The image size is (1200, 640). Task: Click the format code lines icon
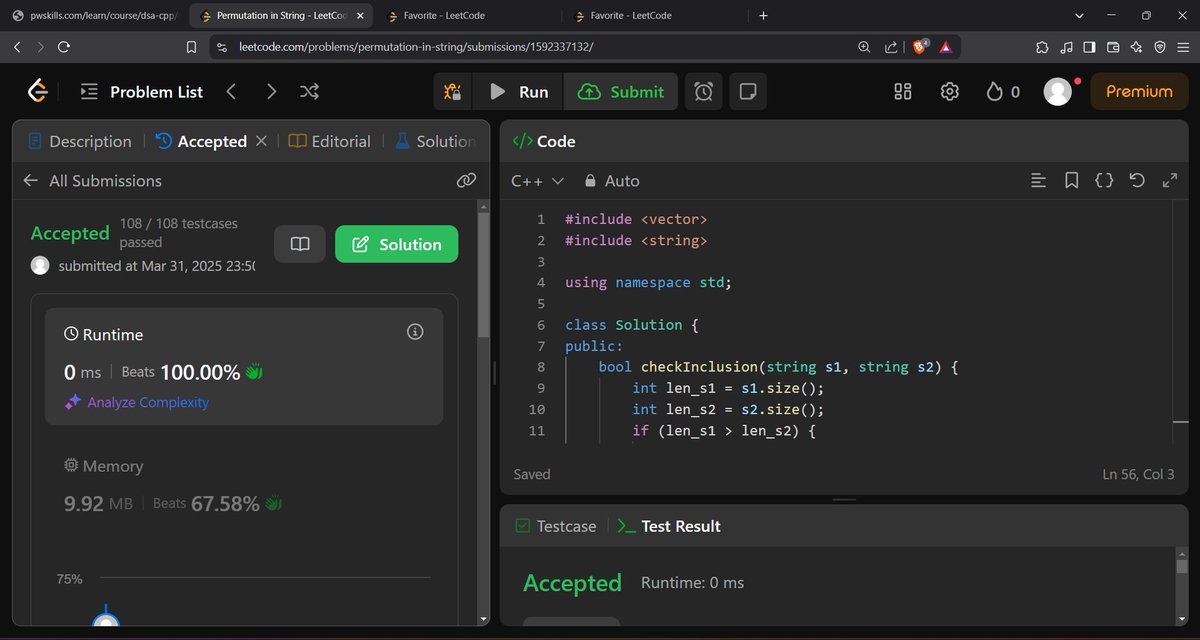tap(1038, 181)
